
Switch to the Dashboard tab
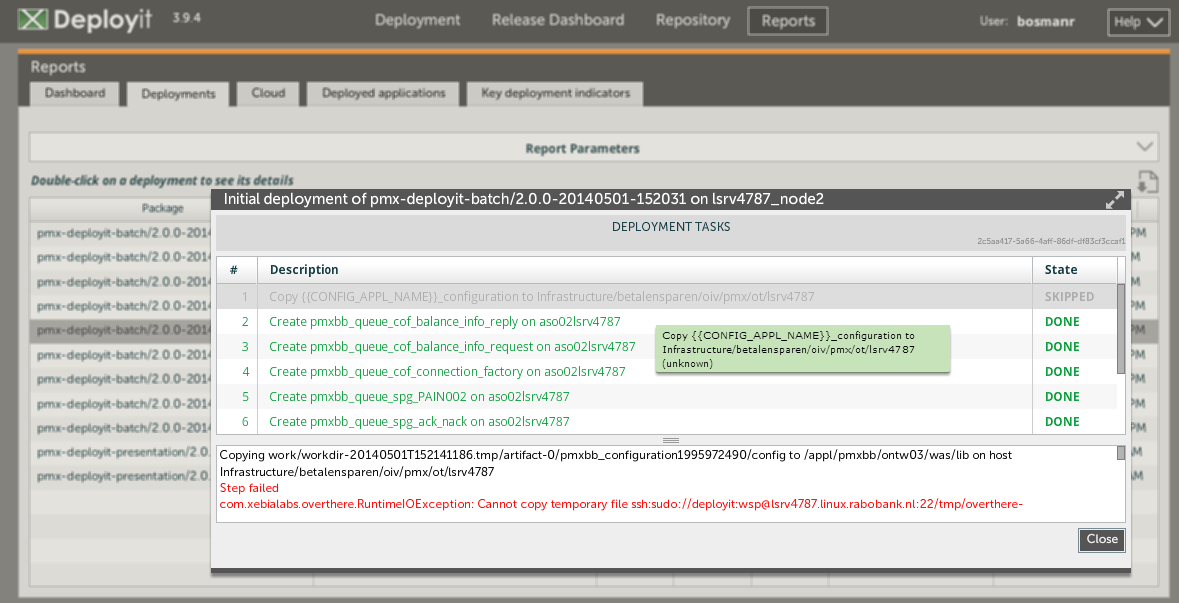[x=75, y=93]
